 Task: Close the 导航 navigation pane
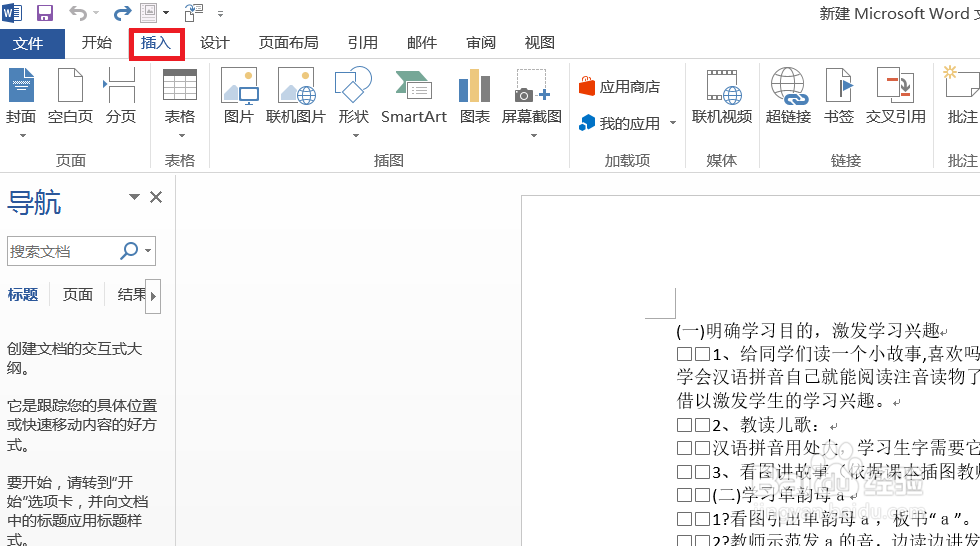(x=156, y=197)
